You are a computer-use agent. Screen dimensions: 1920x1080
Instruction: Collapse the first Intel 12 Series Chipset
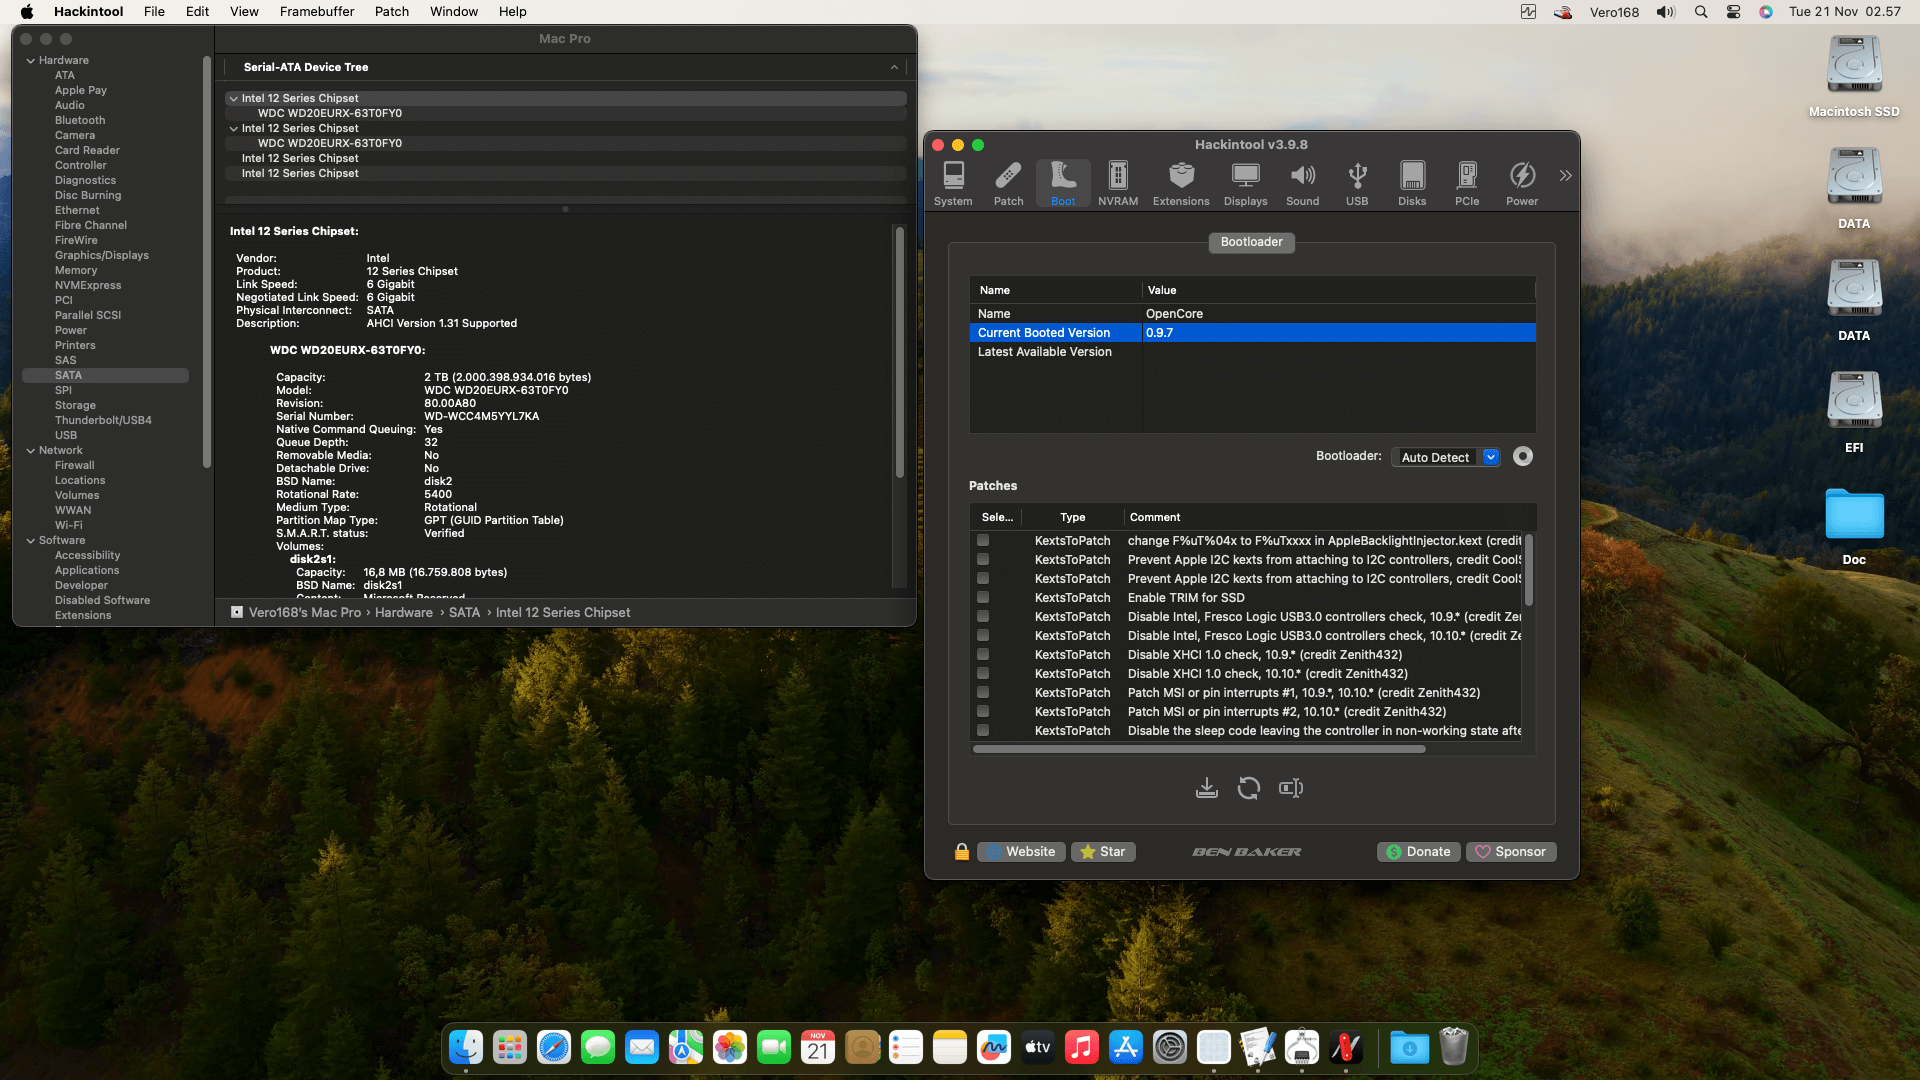pyautogui.click(x=233, y=98)
